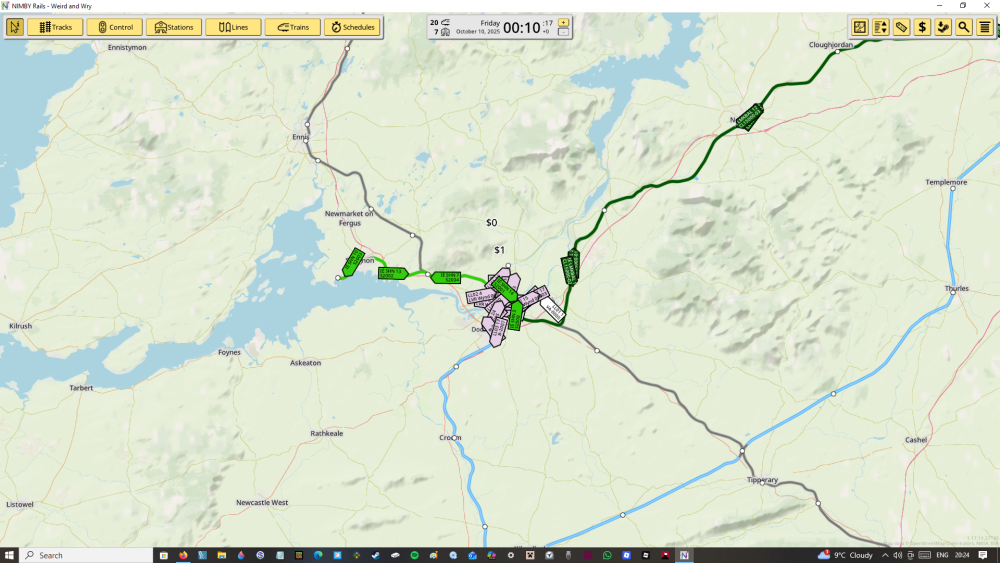
Task: Click the price tag icon
Action: click(x=901, y=27)
